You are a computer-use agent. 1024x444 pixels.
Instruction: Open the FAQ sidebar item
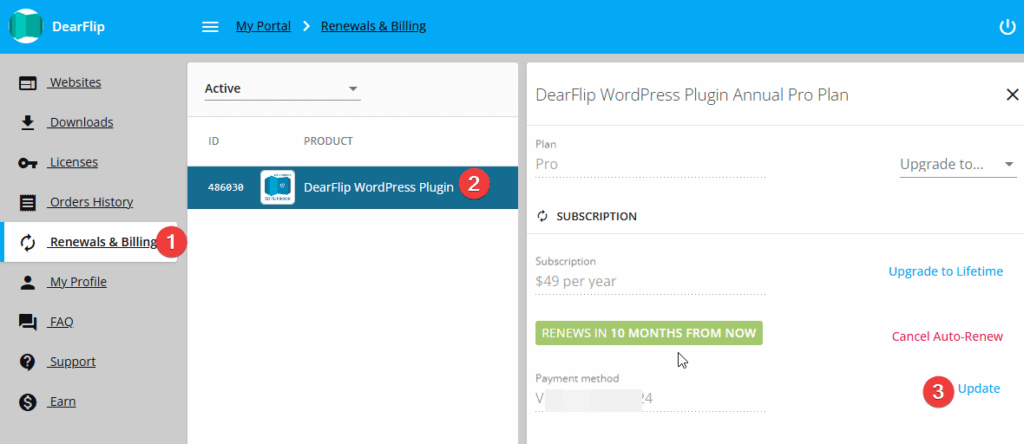point(61,322)
